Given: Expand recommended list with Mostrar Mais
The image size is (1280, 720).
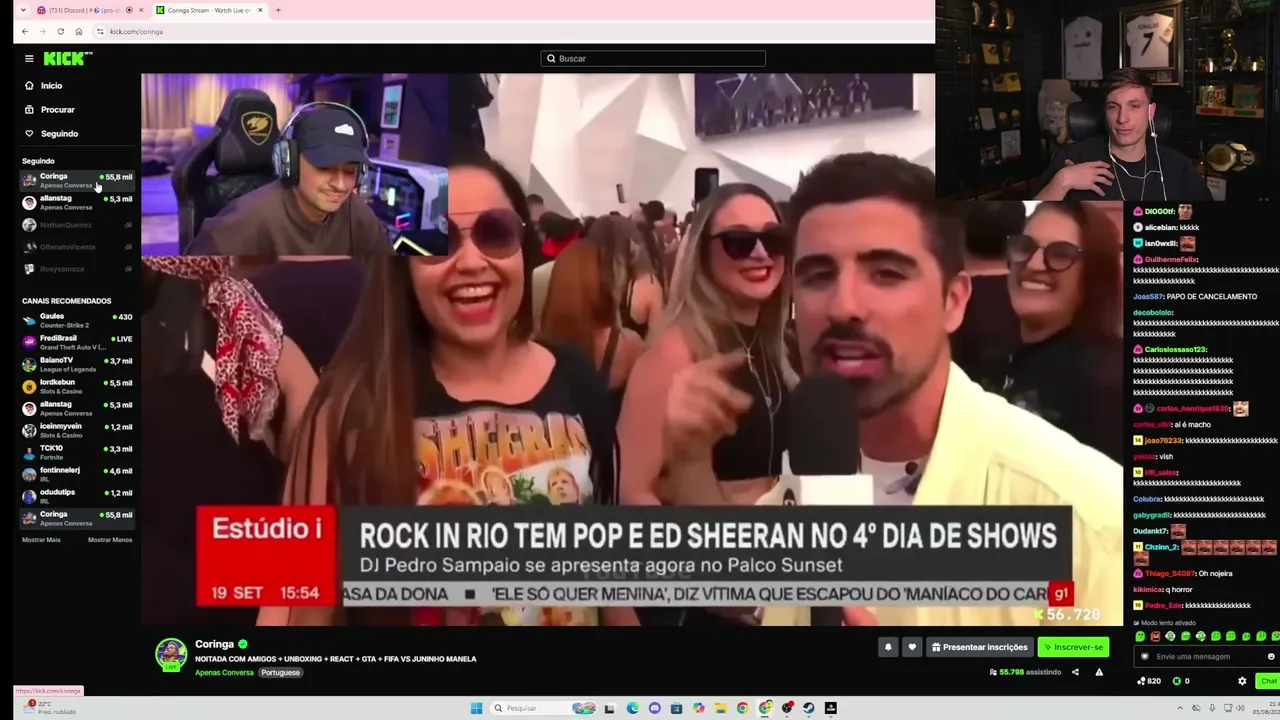Looking at the screenshot, I should click(x=41, y=540).
